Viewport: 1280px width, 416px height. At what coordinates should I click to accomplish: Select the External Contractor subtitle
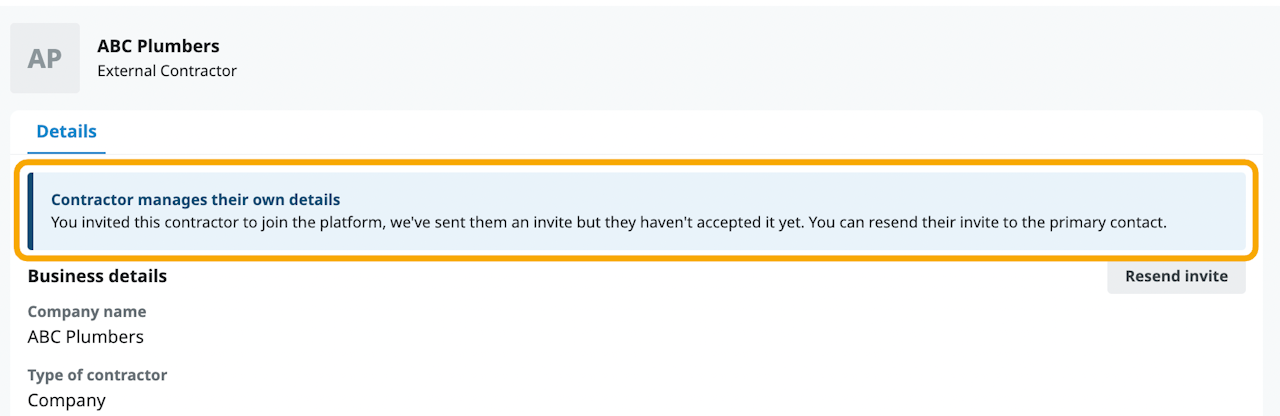click(x=167, y=71)
